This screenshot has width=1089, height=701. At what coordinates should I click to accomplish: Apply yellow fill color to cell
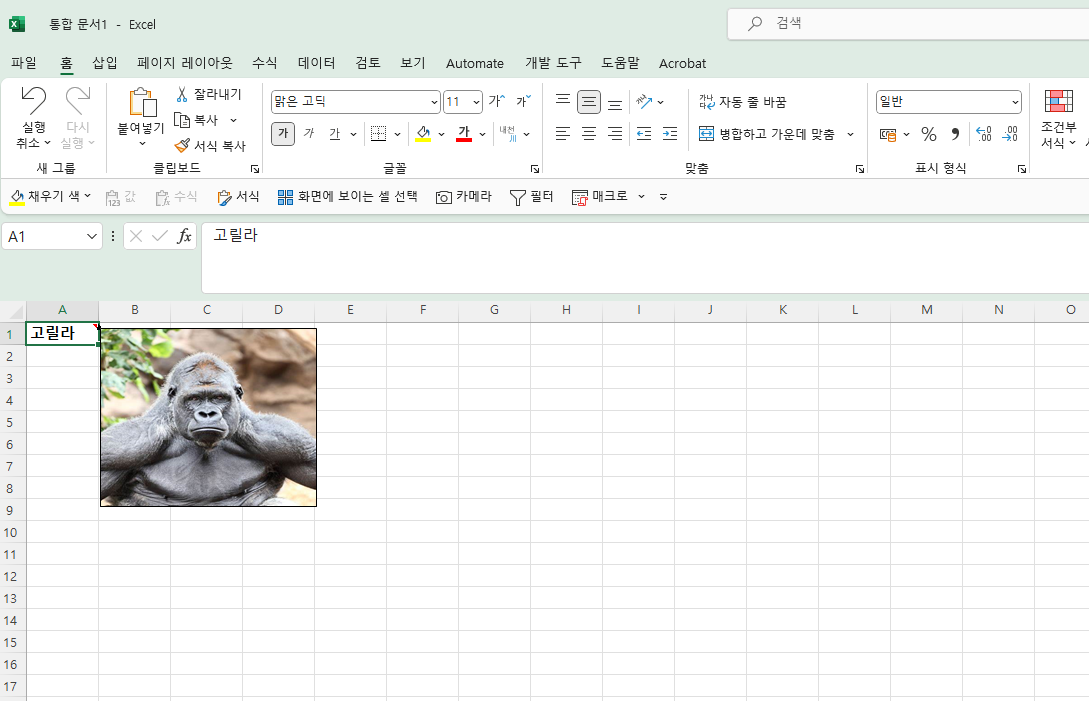click(423, 133)
